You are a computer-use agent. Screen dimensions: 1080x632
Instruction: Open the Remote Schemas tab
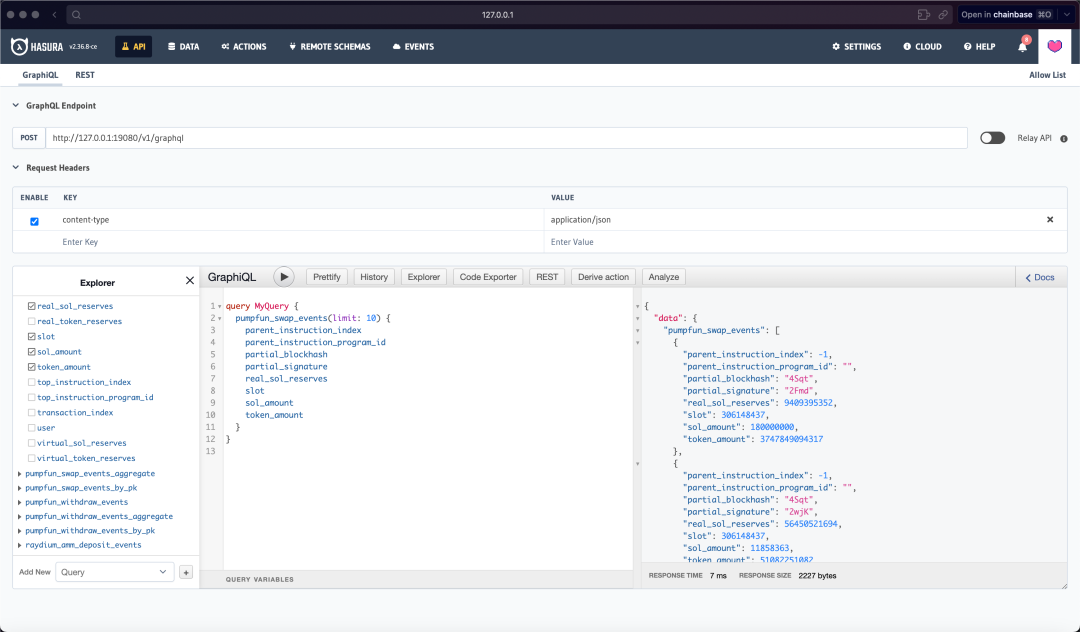click(x=330, y=47)
